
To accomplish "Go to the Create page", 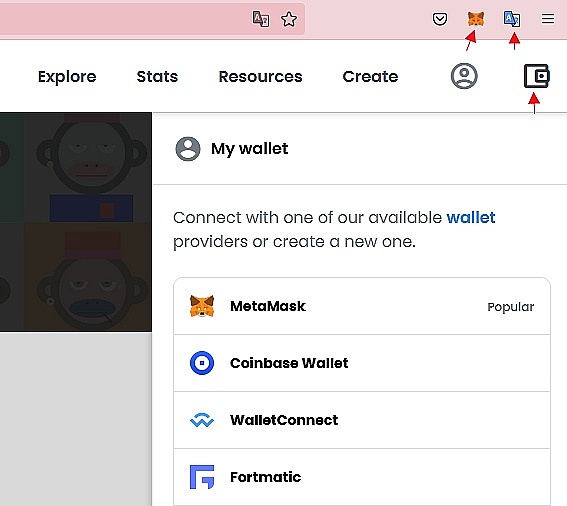I will click(x=370, y=77).
